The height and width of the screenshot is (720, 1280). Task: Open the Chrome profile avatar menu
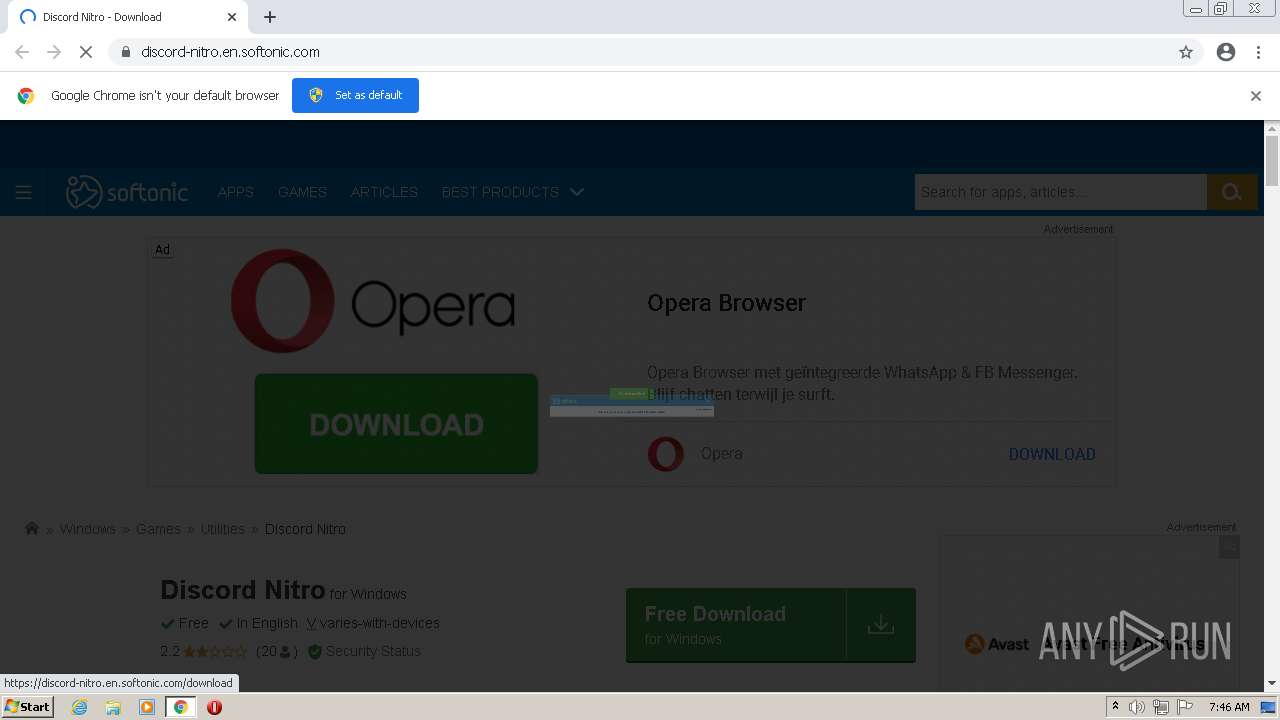tap(1226, 52)
